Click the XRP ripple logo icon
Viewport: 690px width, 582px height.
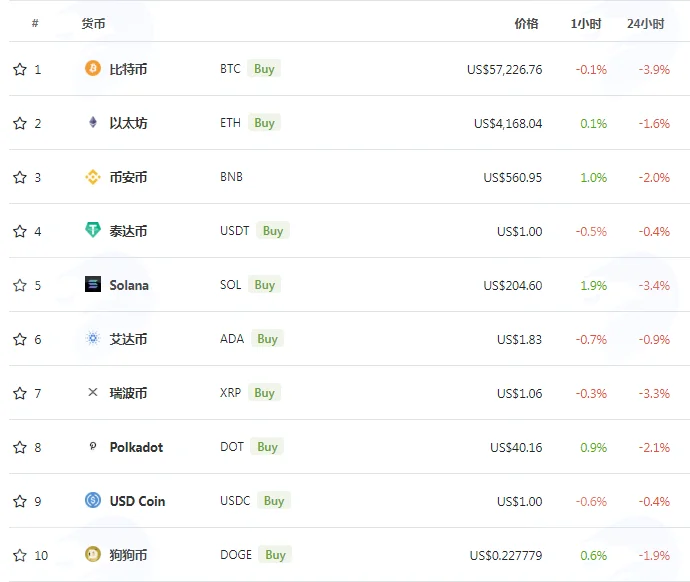(x=92, y=392)
